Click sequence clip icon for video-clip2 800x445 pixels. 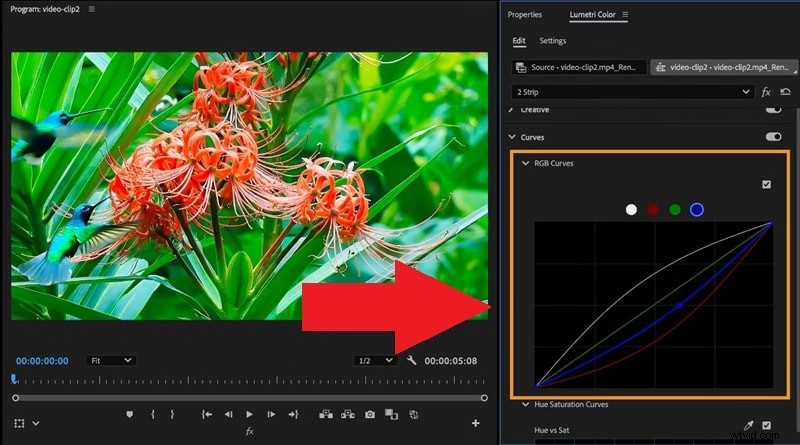tap(661, 67)
